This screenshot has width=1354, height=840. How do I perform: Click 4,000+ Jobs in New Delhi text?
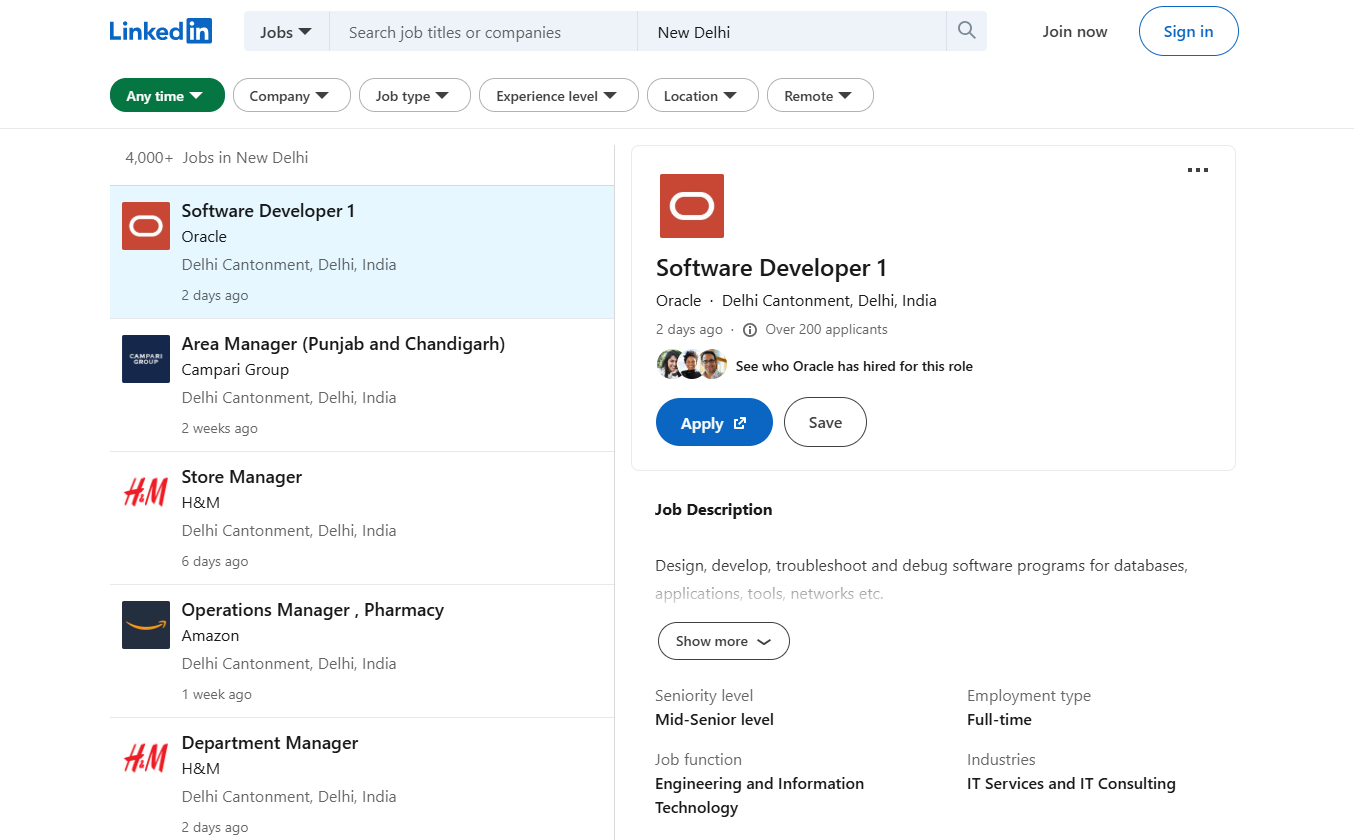(217, 157)
